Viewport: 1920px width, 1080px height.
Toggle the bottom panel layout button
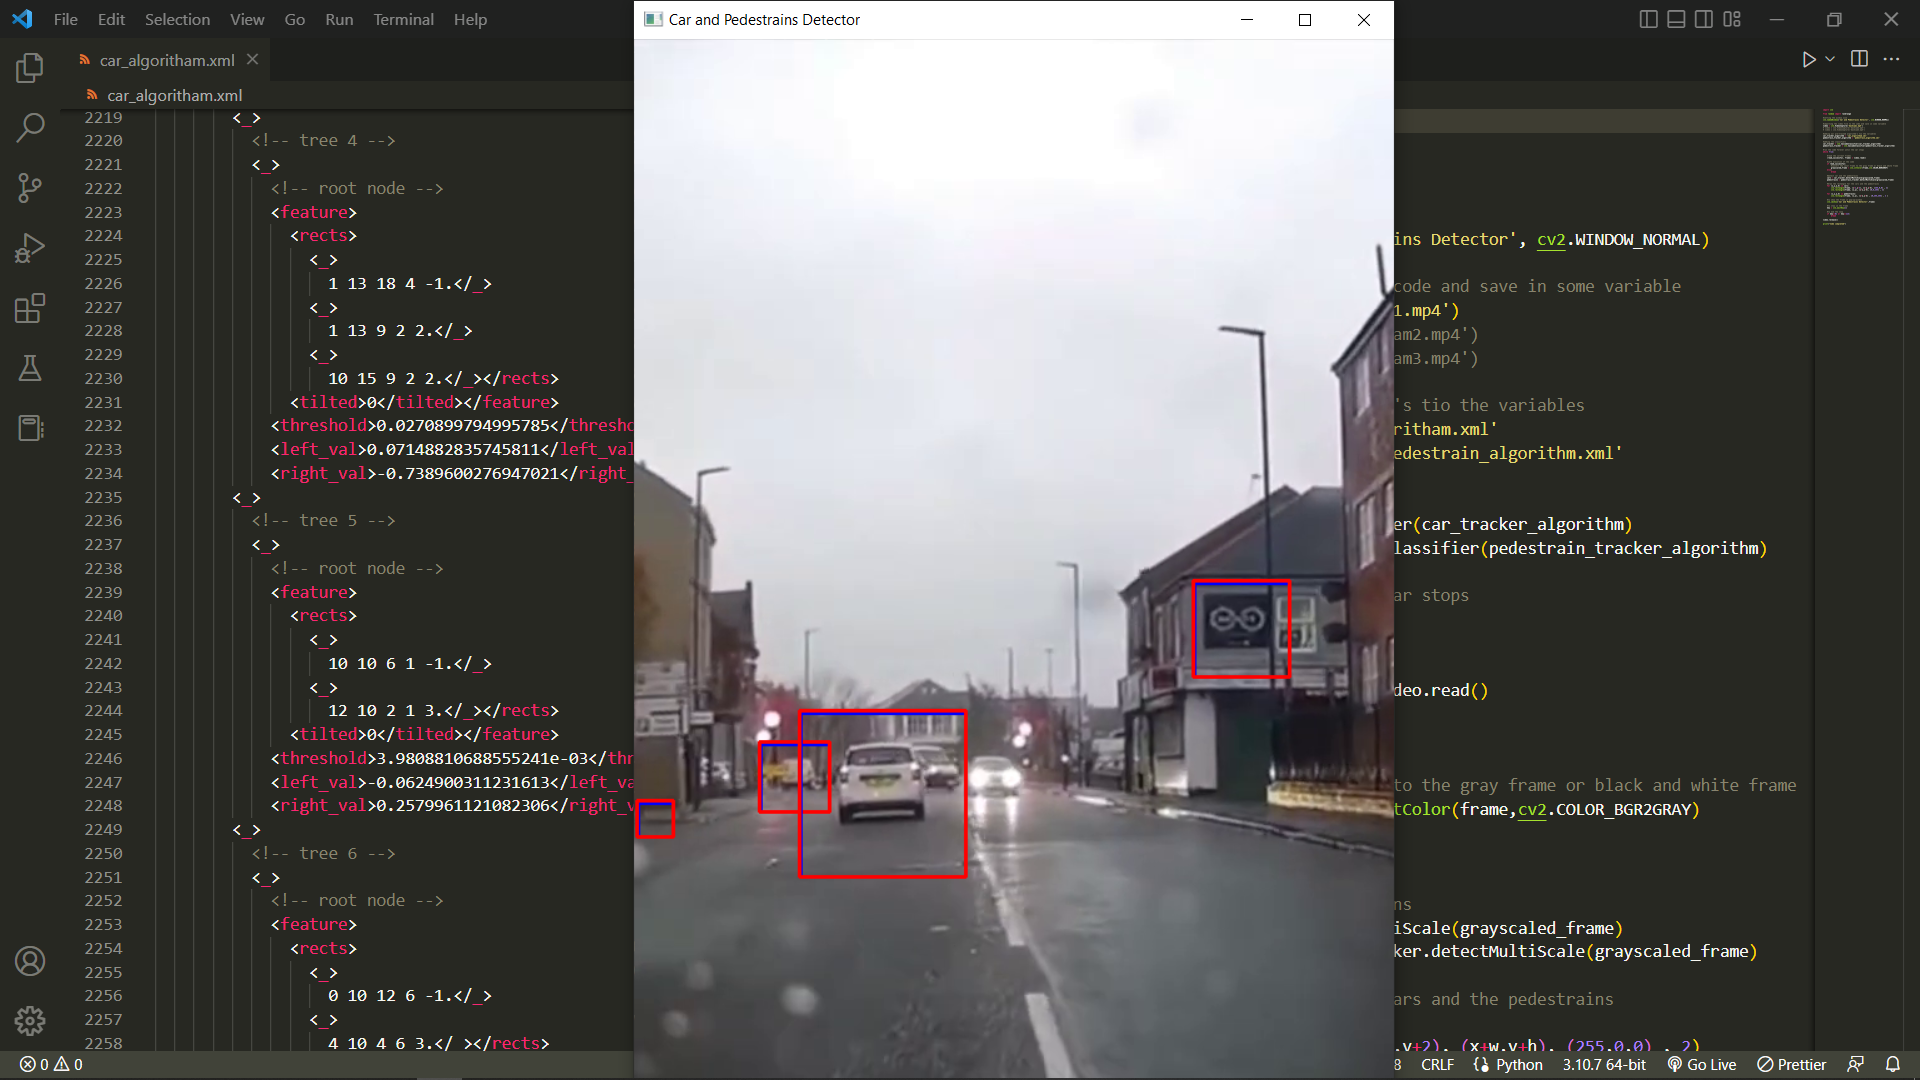click(1676, 19)
